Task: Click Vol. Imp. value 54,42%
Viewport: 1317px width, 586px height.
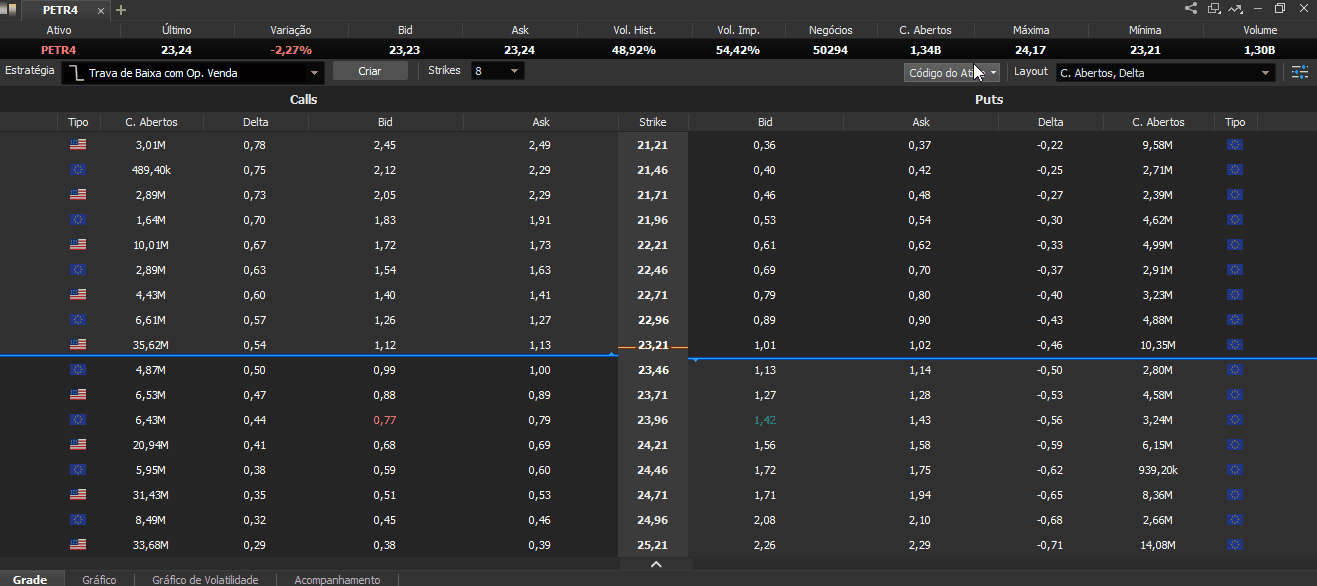Action: pos(738,49)
